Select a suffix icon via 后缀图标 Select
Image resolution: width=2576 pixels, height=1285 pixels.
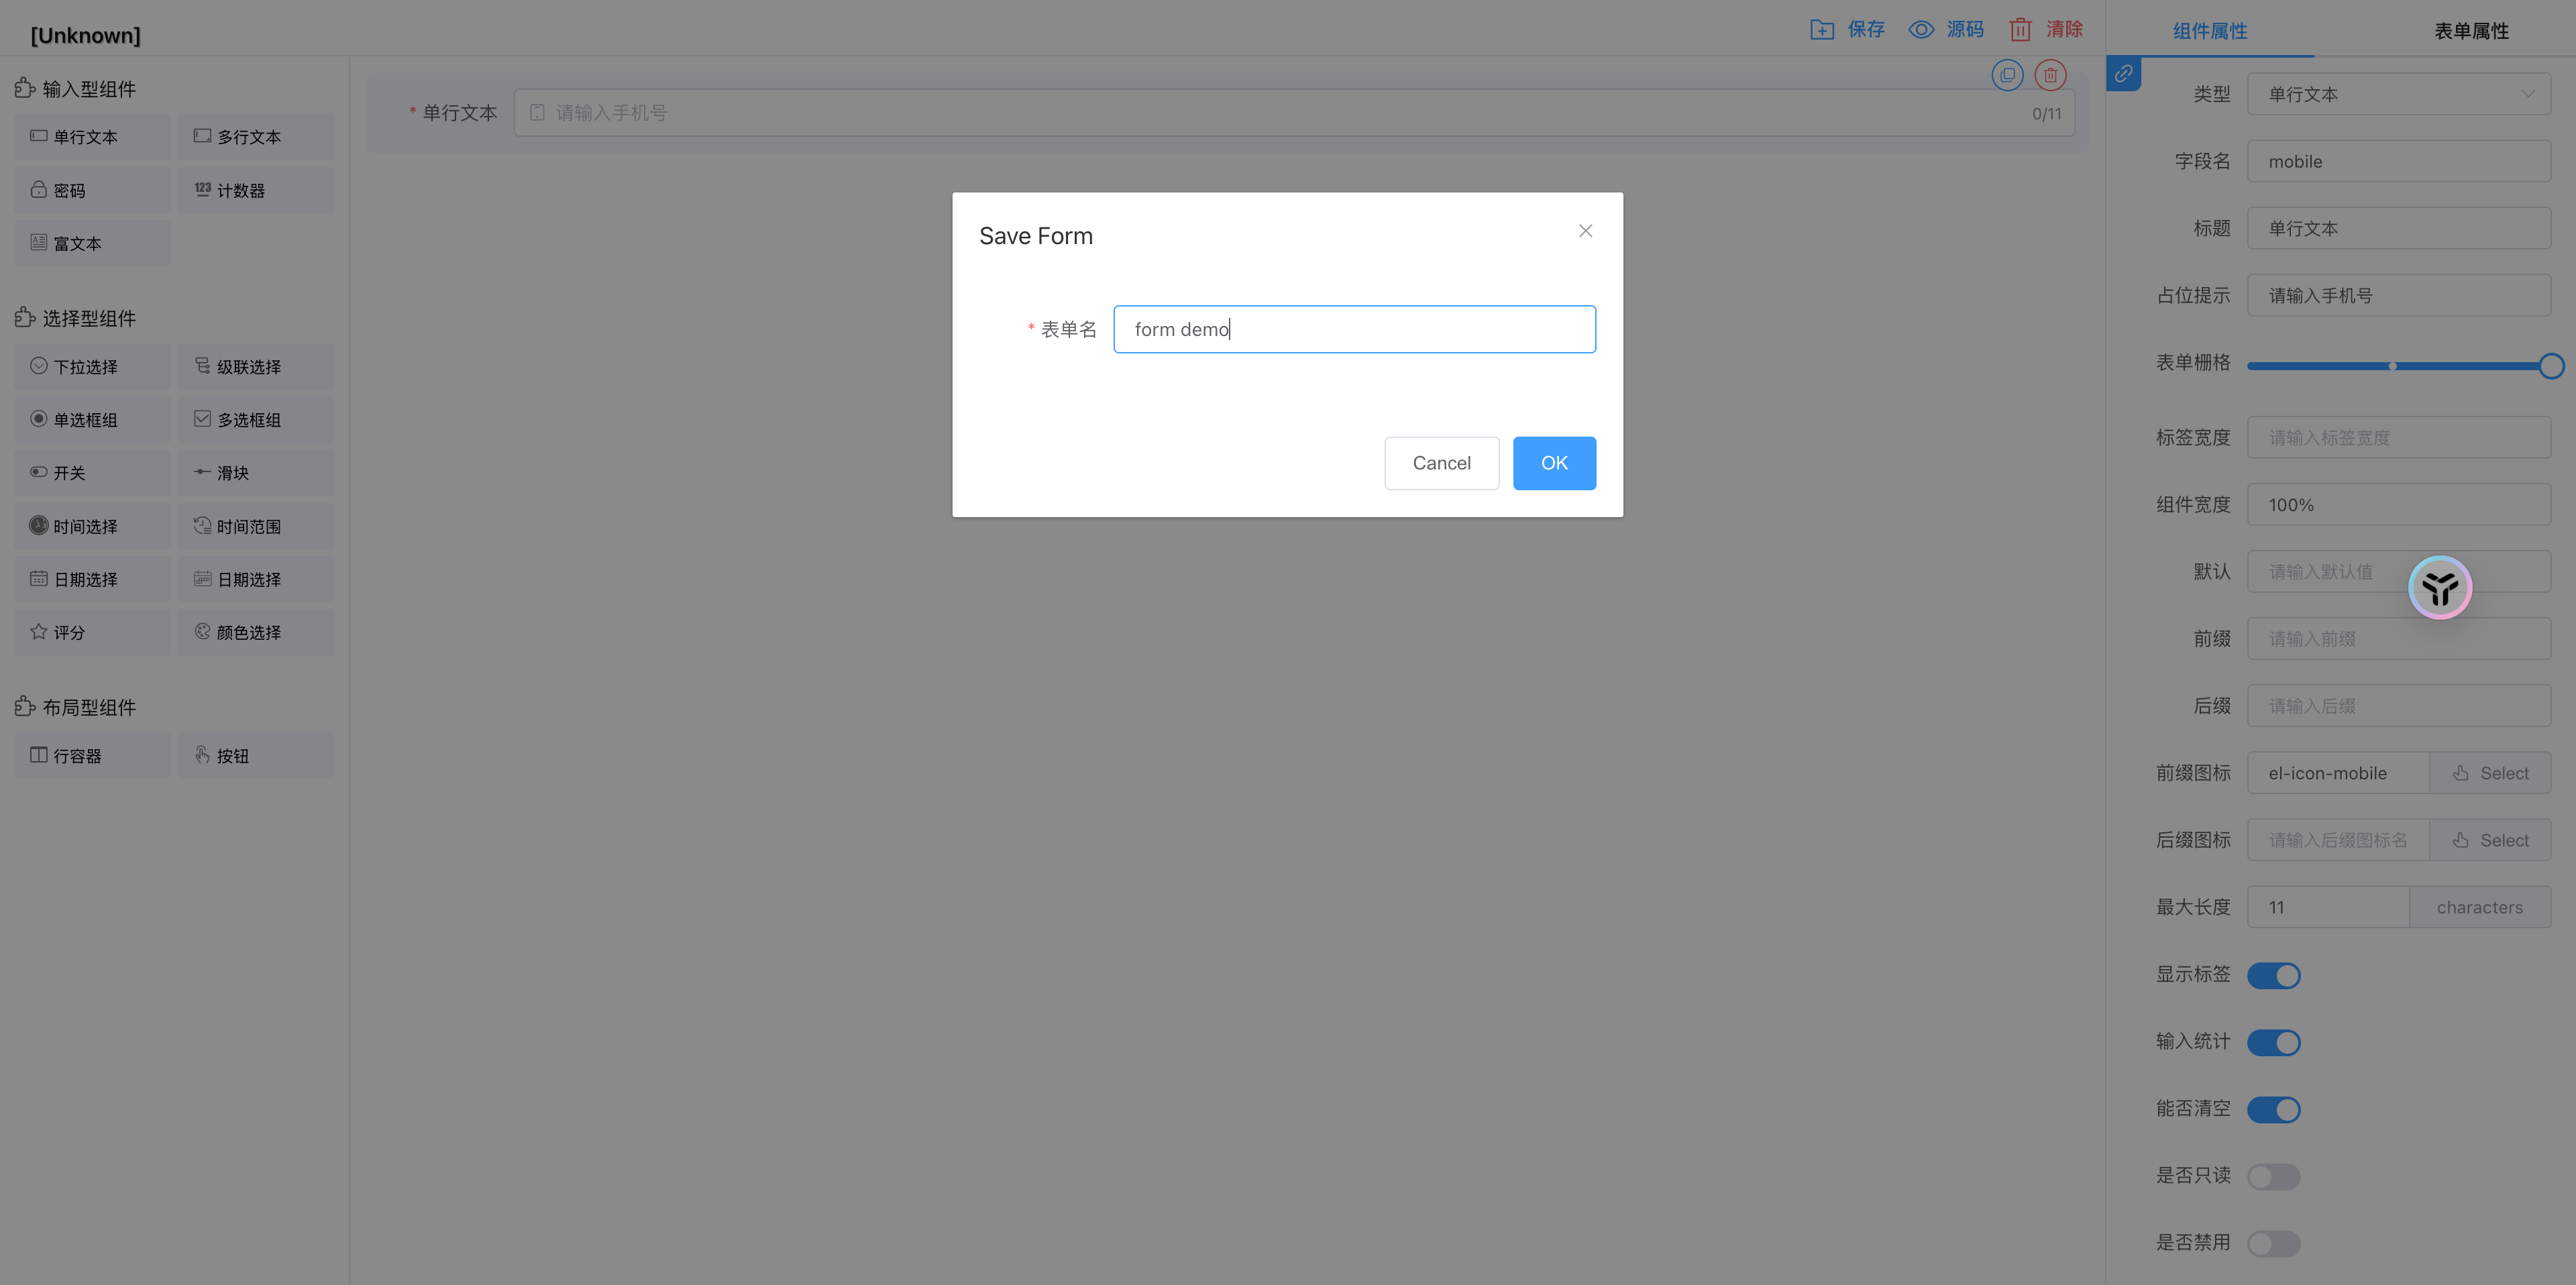click(2491, 839)
